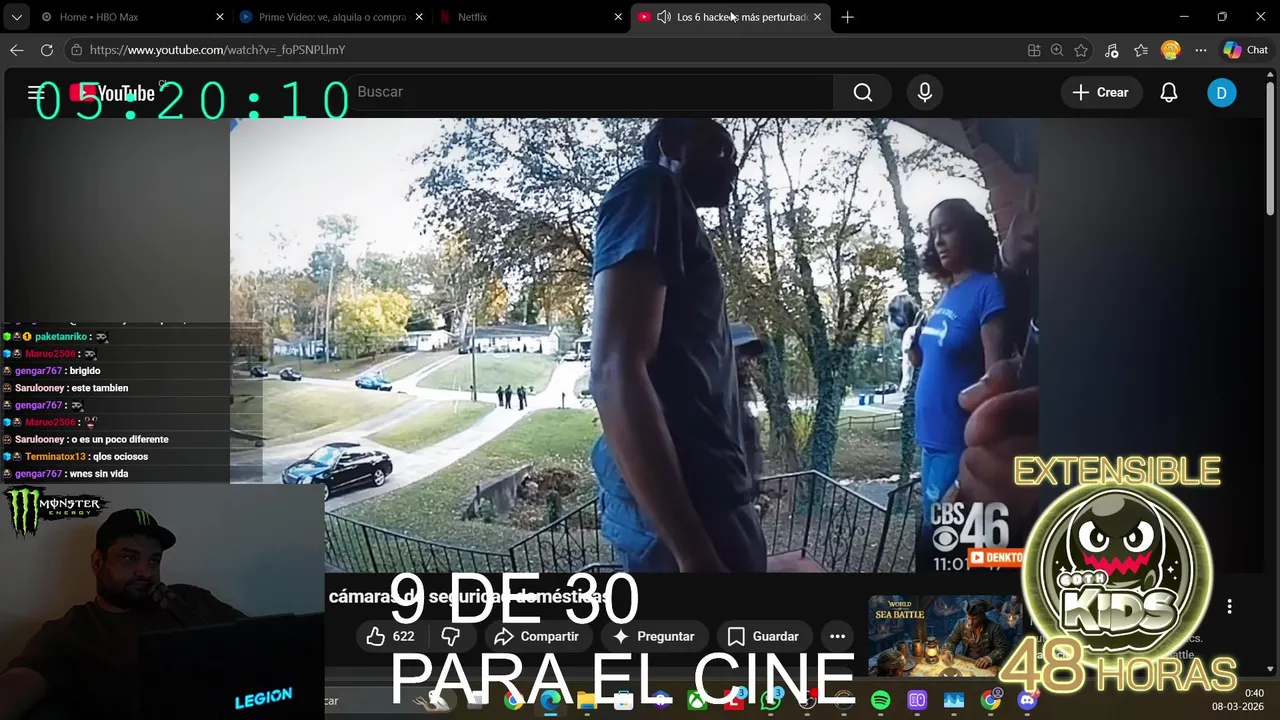Open the Xbox app from the taskbar
The image size is (1280, 720).
coord(697,701)
